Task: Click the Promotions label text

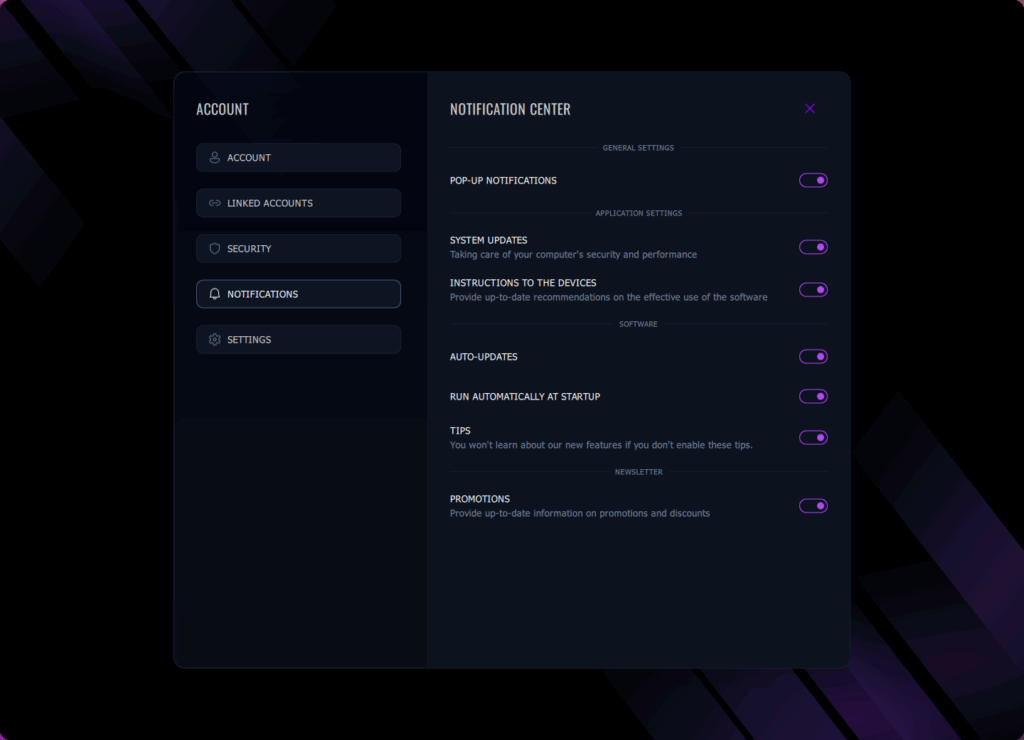Action: click(x=480, y=499)
